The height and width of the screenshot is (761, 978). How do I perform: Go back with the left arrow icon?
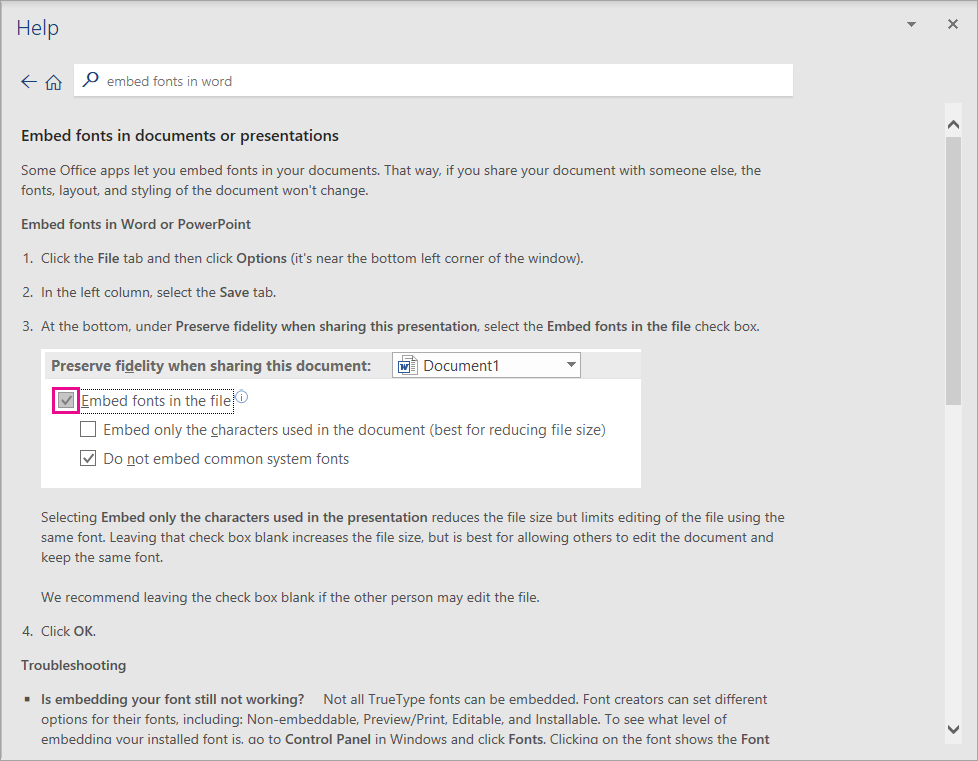[x=29, y=82]
